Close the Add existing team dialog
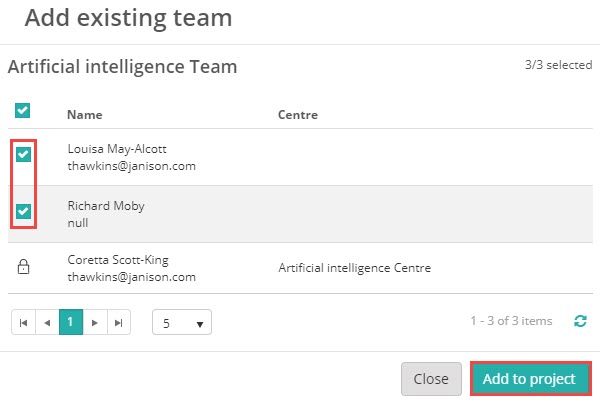 coord(431,379)
